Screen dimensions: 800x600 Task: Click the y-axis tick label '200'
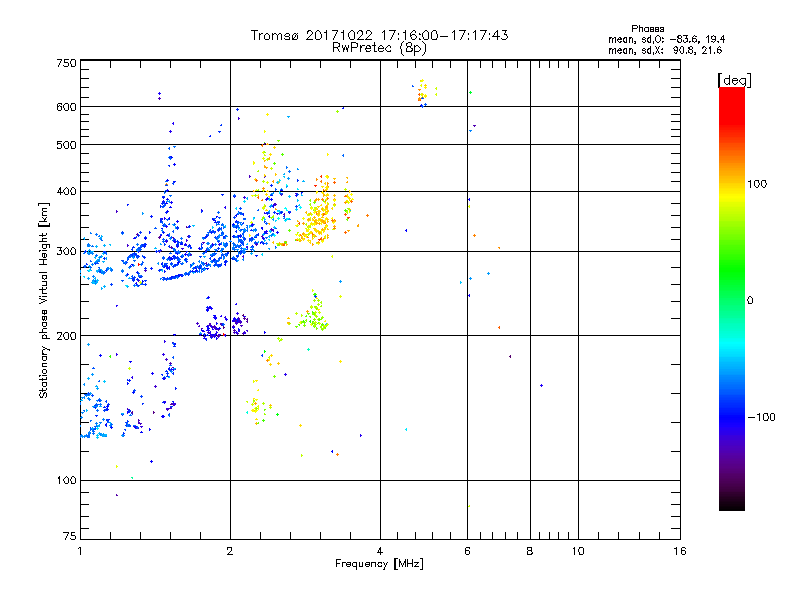point(67,336)
